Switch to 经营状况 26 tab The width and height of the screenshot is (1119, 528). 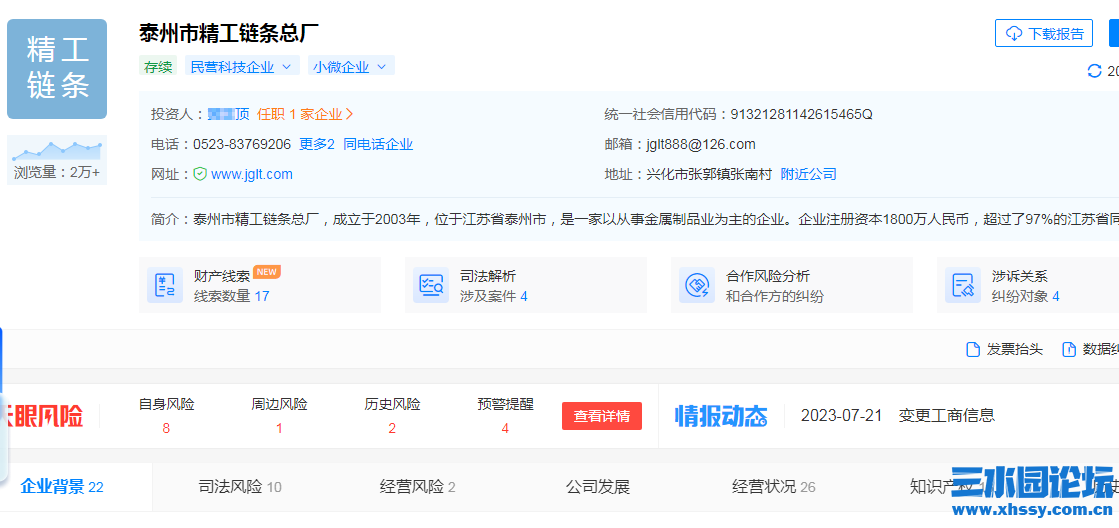coord(774,487)
